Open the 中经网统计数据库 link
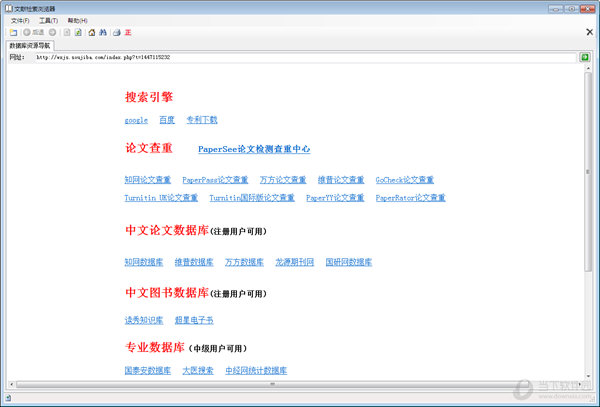Image resolution: width=600 pixels, height=407 pixels. pyautogui.click(x=256, y=370)
